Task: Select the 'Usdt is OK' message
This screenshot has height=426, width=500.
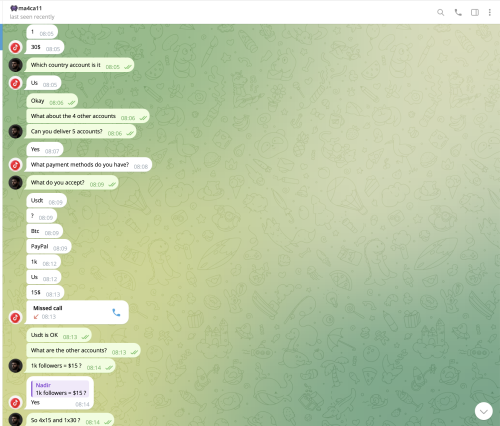Action: 59,335
